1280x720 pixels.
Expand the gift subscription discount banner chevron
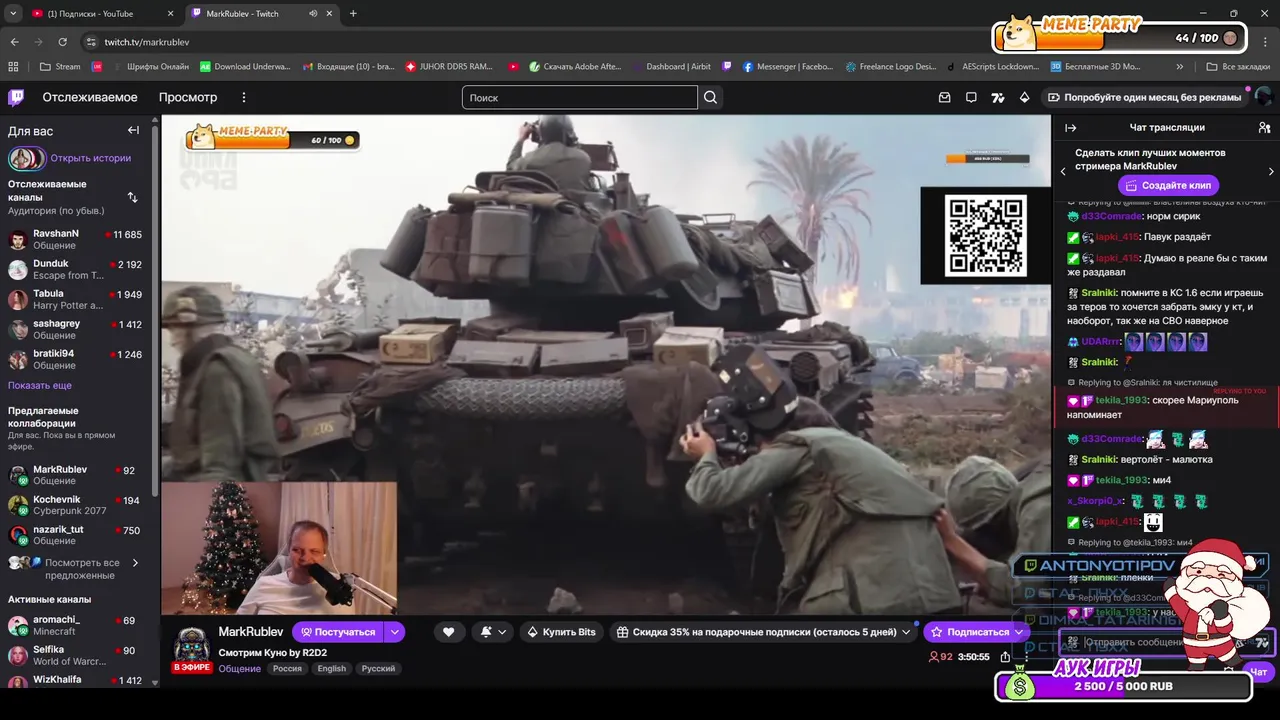(x=906, y=631)
